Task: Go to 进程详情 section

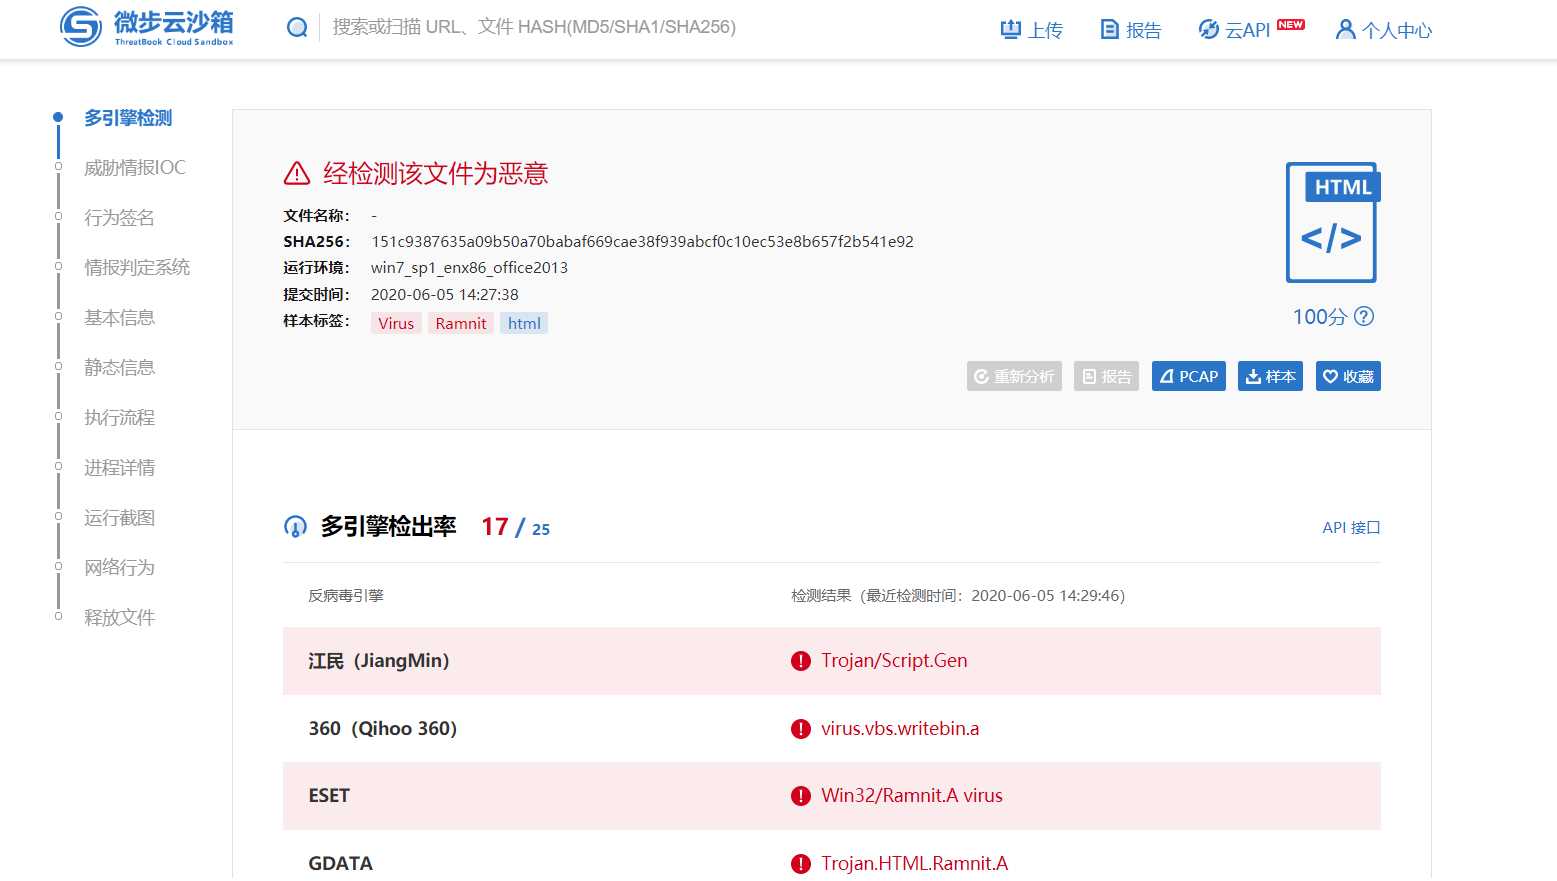Action: pyautogui.click(x=119, y=468)
